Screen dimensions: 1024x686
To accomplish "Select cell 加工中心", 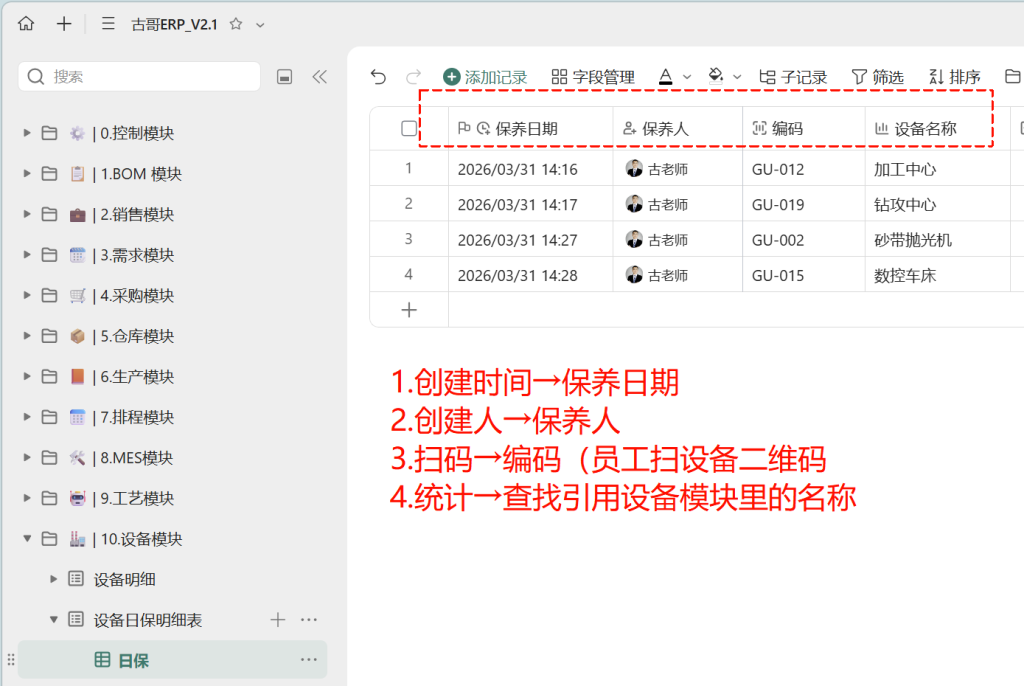I will 938,169.
